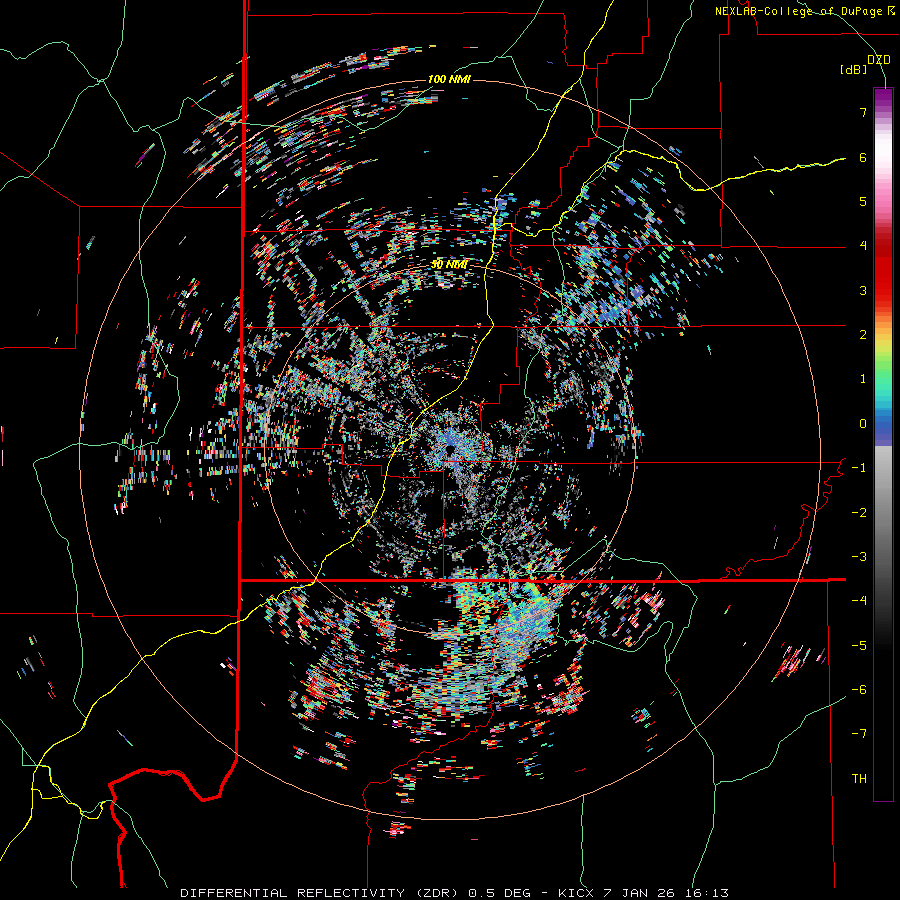Image resolution: width=900 pixels, height=900 pixels.
Task: Click the 2 value on color scale
Action: point(863,335)
